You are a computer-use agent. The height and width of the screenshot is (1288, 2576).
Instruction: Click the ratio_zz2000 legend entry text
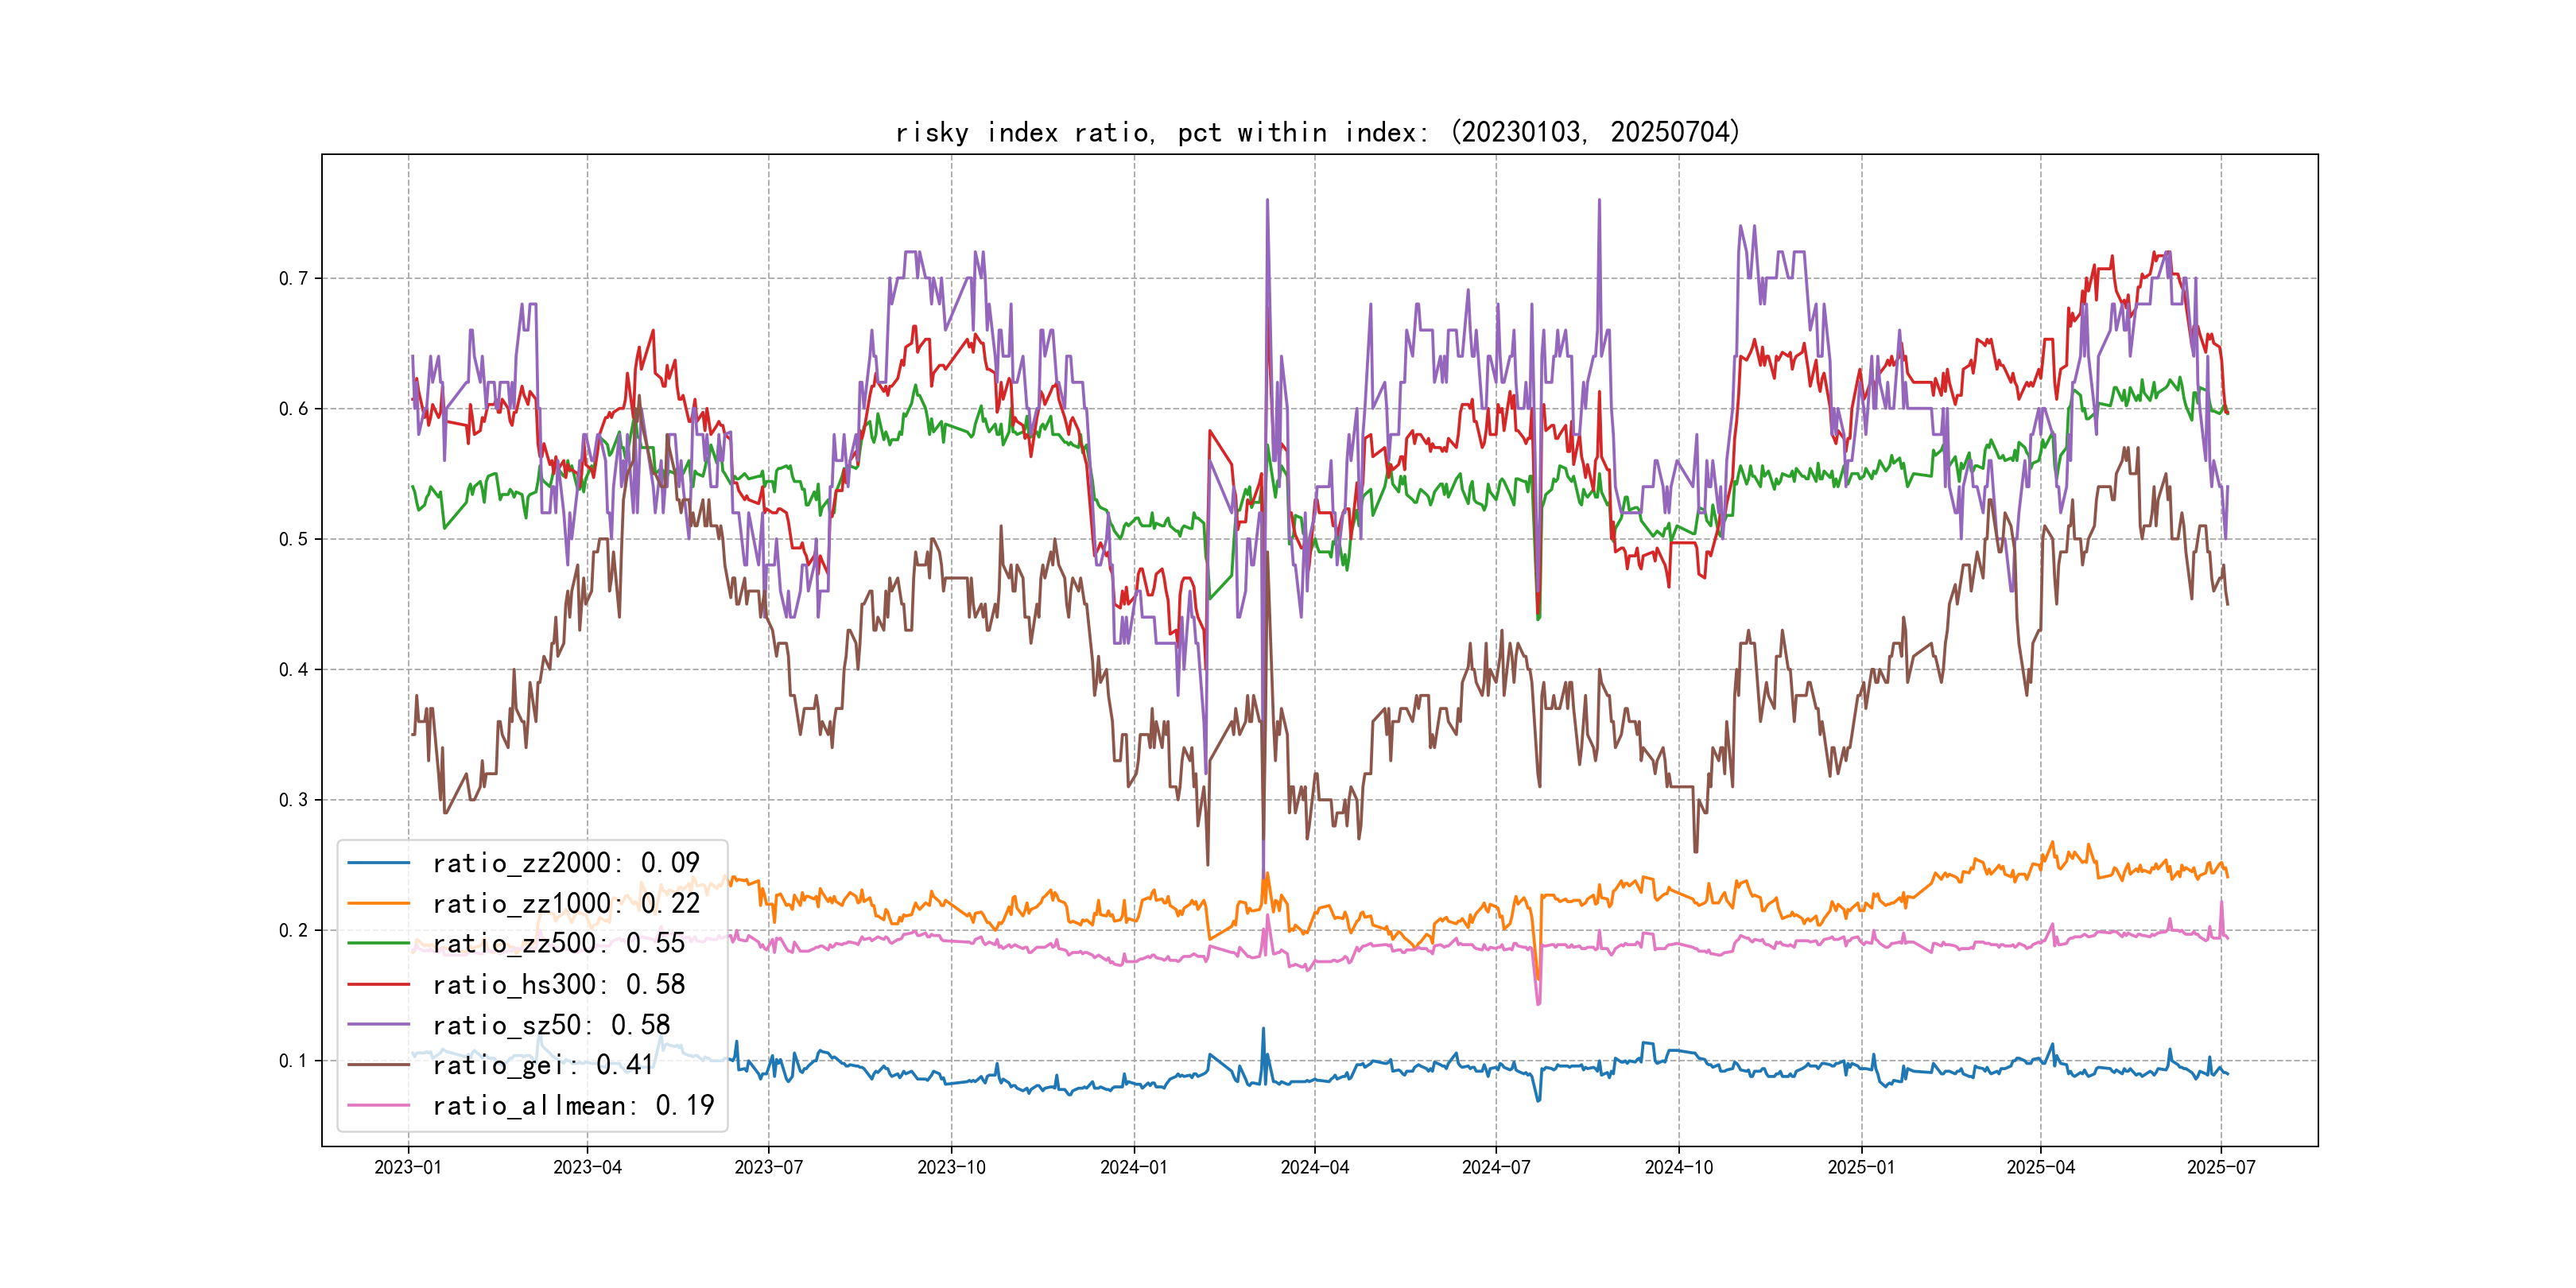565,863
